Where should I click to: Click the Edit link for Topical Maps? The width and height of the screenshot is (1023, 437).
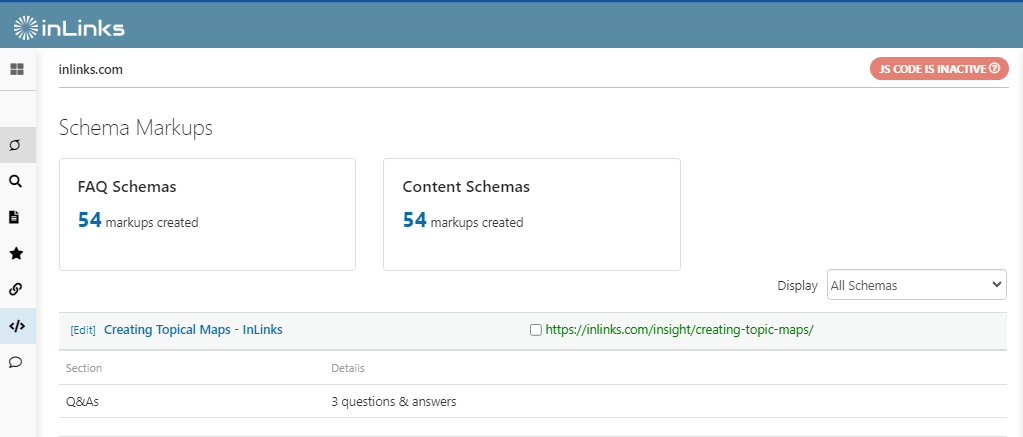point(83,330)
